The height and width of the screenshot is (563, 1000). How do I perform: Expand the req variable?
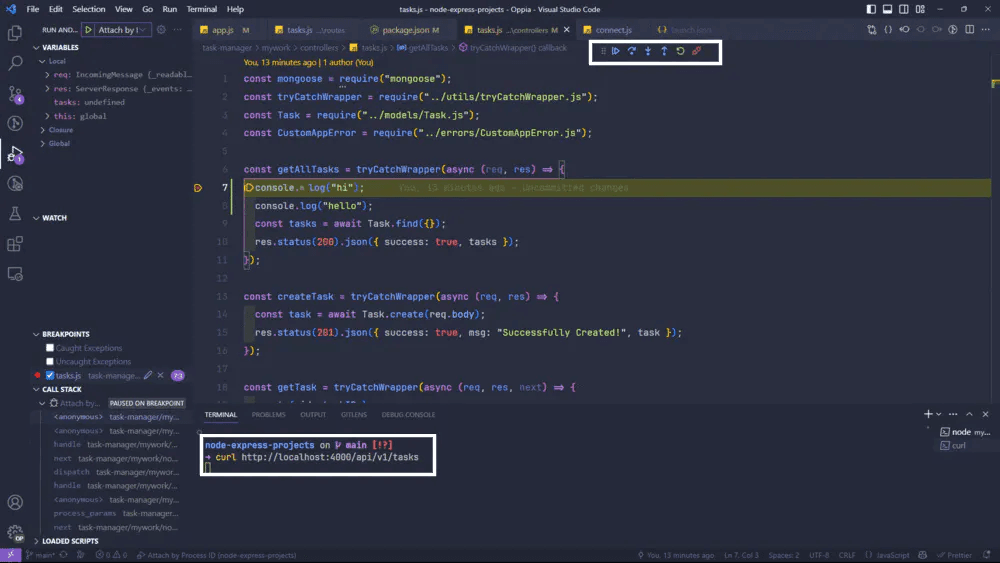pos(47,75)
